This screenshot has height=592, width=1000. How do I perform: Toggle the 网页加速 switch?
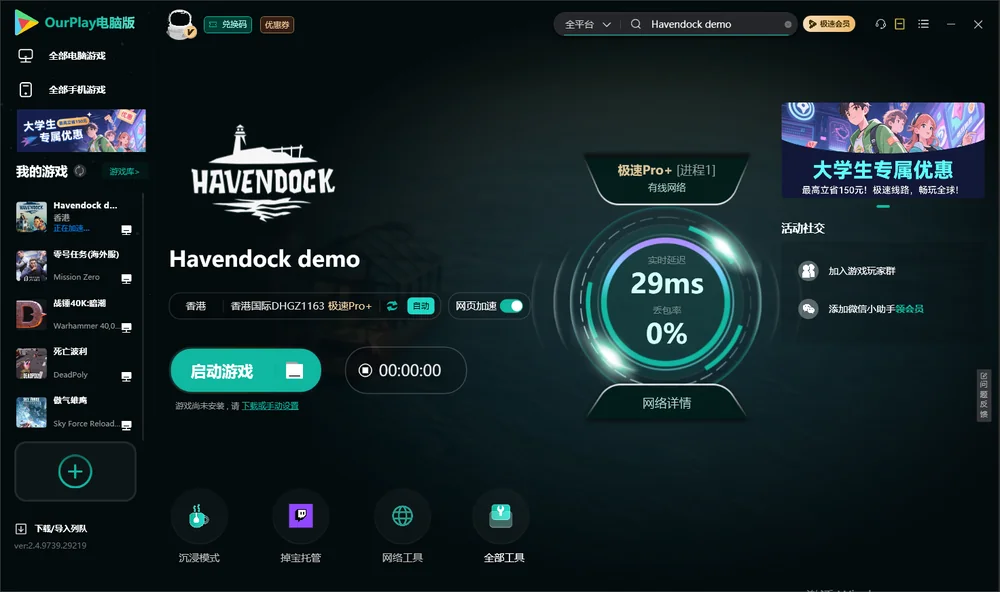511,306
